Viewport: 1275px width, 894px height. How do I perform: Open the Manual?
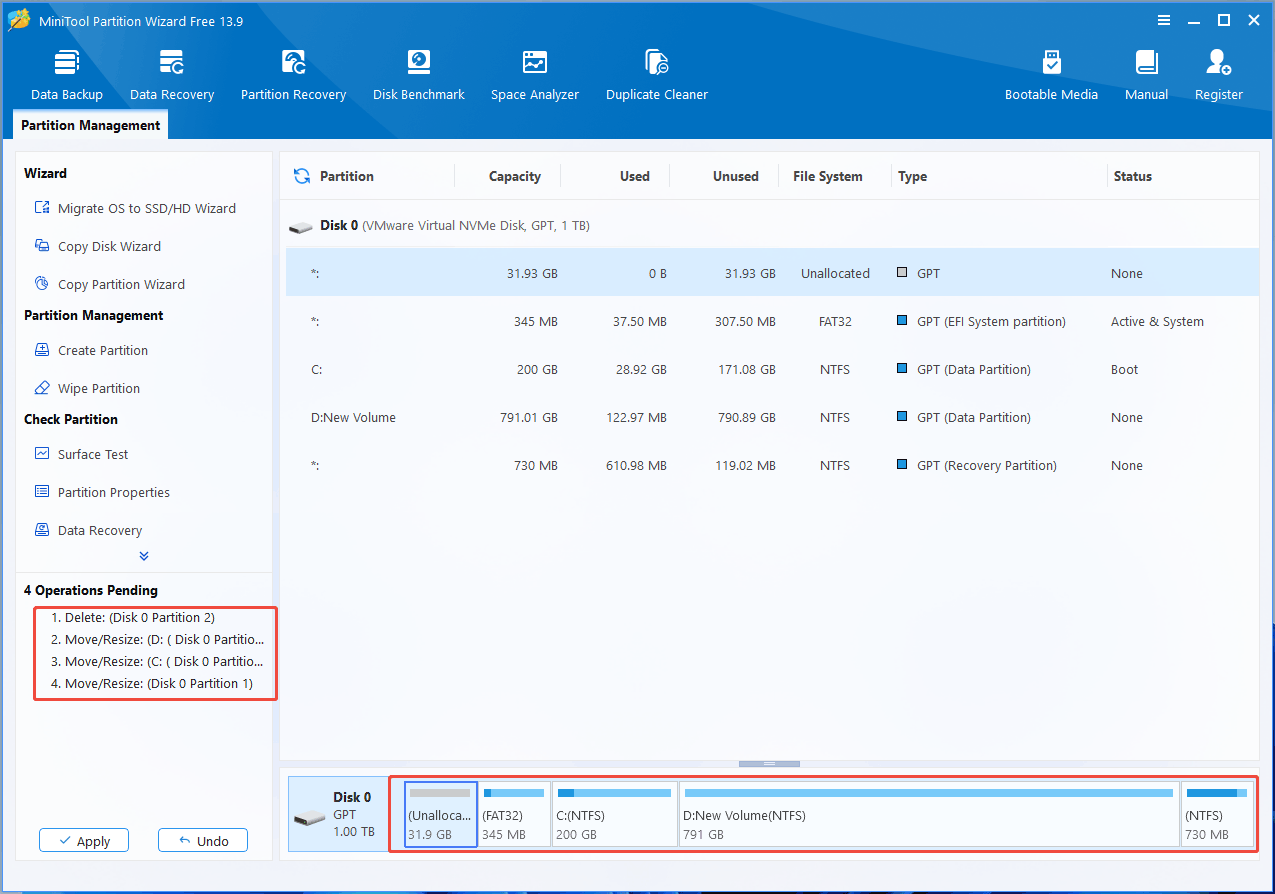[x=1146, y=75]
